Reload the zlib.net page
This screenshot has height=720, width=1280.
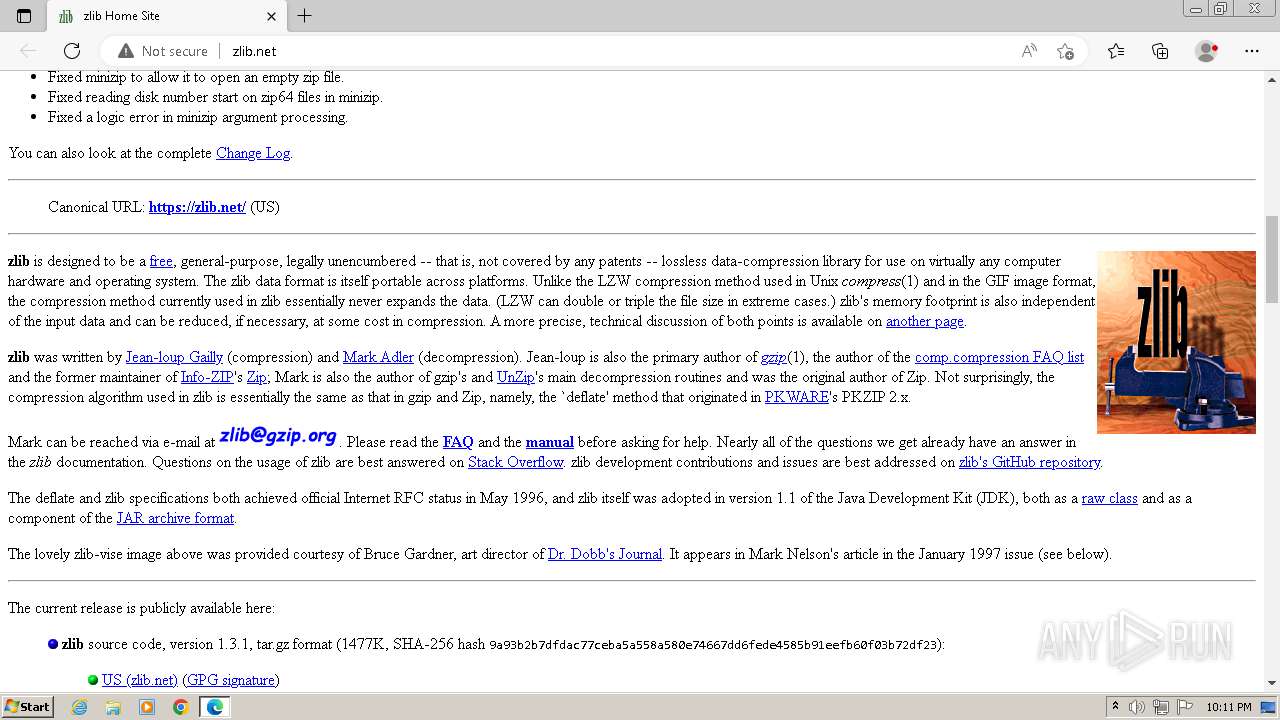coord(72,51)
